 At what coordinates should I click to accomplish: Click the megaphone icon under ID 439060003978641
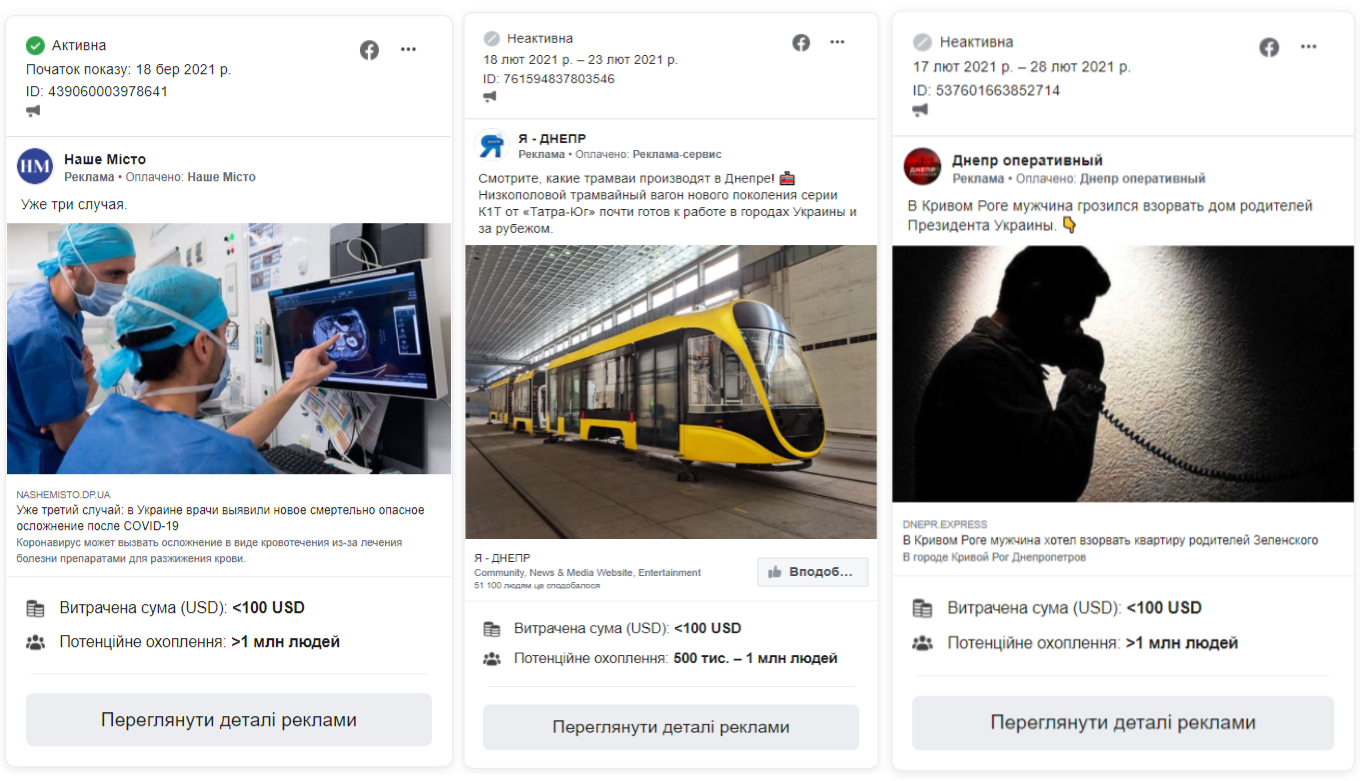(33, 111)
